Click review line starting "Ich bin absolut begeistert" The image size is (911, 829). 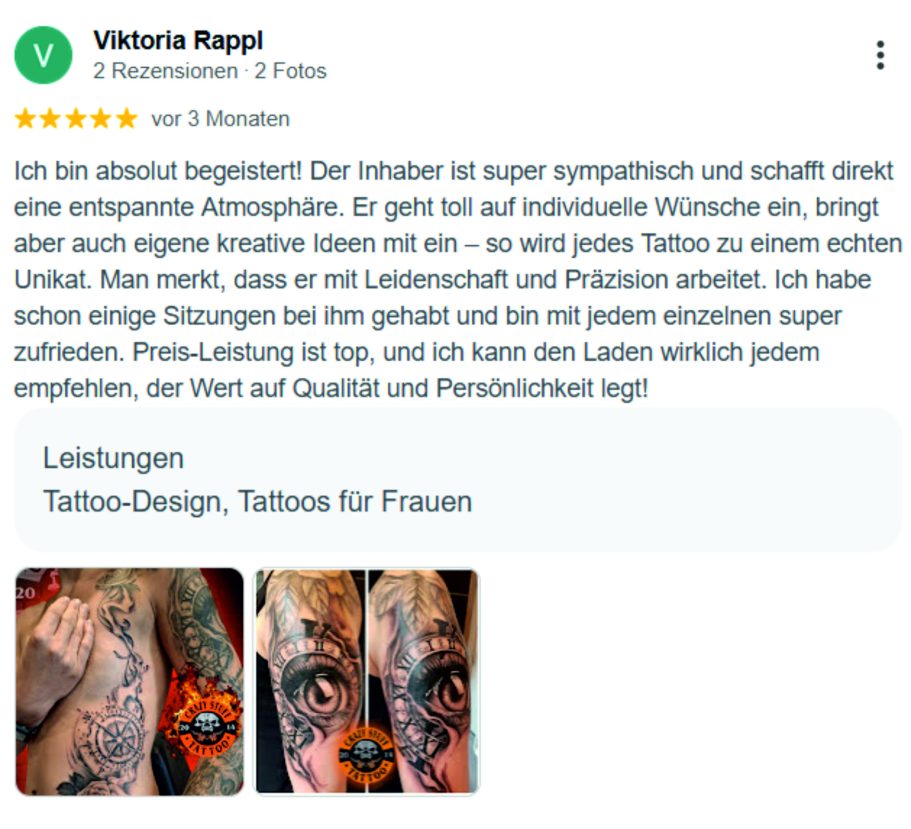[453, 171]
